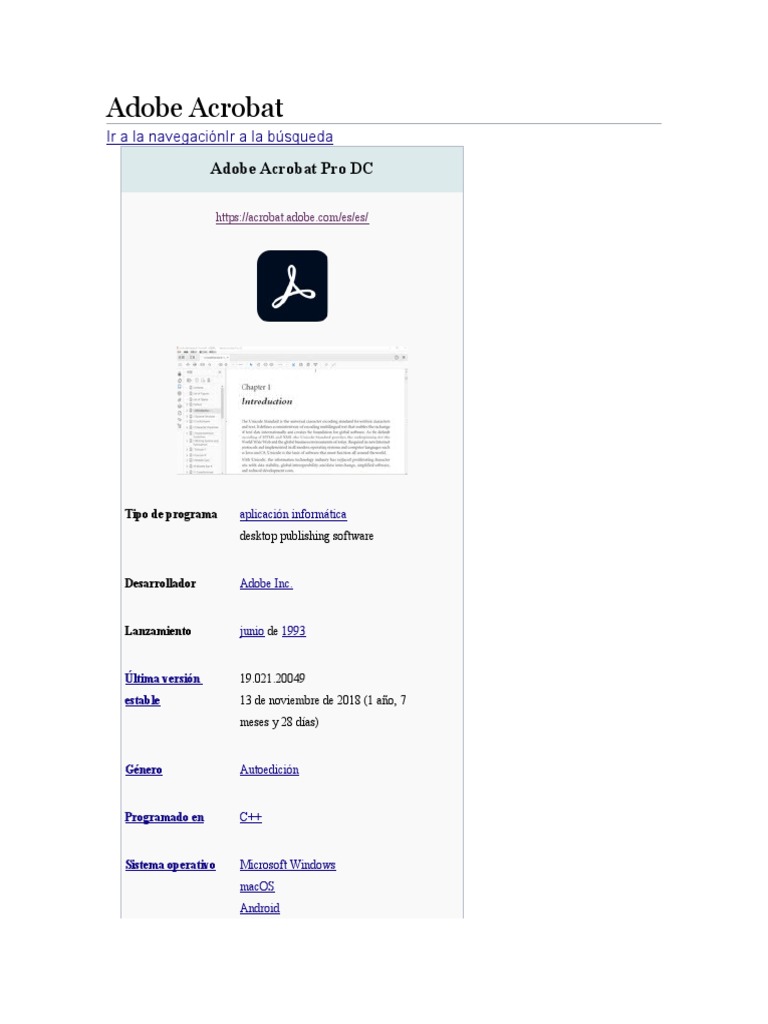Select the 'Adobe Acrobat Pro DC' infobox title
Viewport: 768px width, 1024px height.
pyautogui.click(x=291, y=168)
